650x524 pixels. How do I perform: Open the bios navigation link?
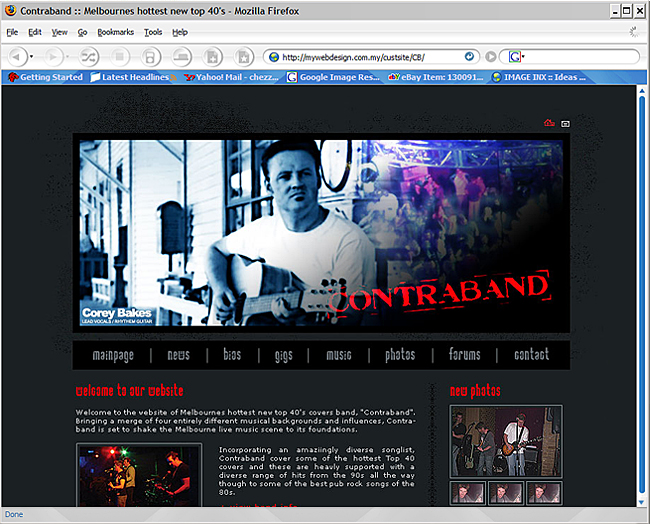point(232,355)
